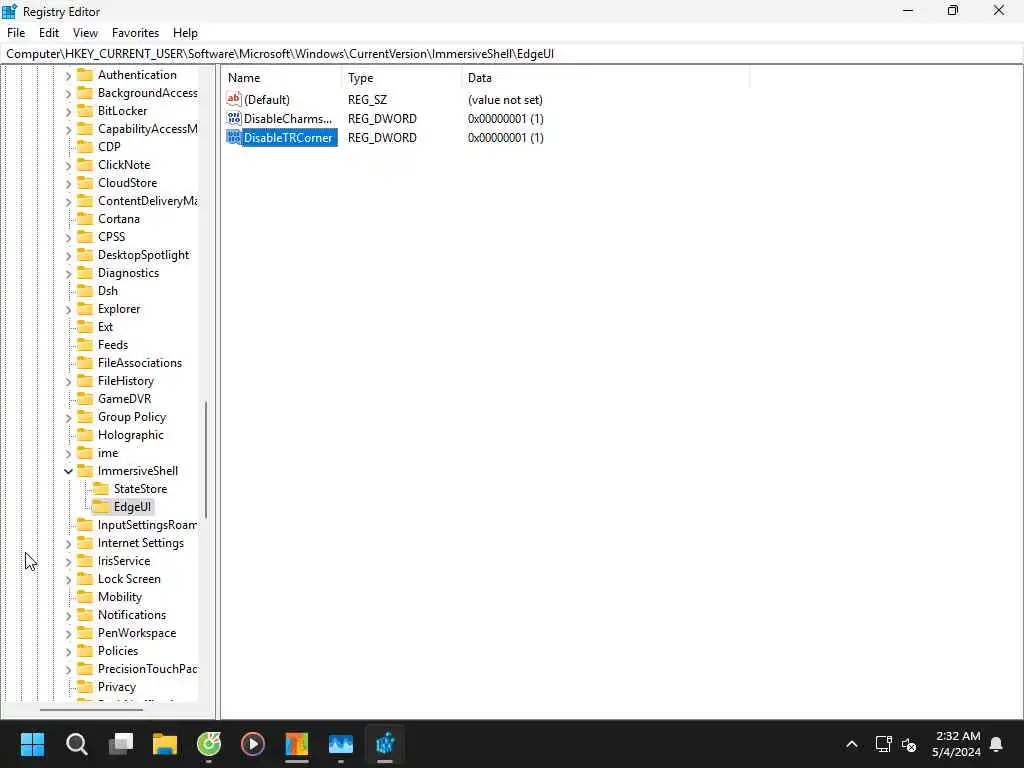Screen dimensions: 1024x768
Task: Select the DisableCharms... value name
Action: tap(288, 119)
